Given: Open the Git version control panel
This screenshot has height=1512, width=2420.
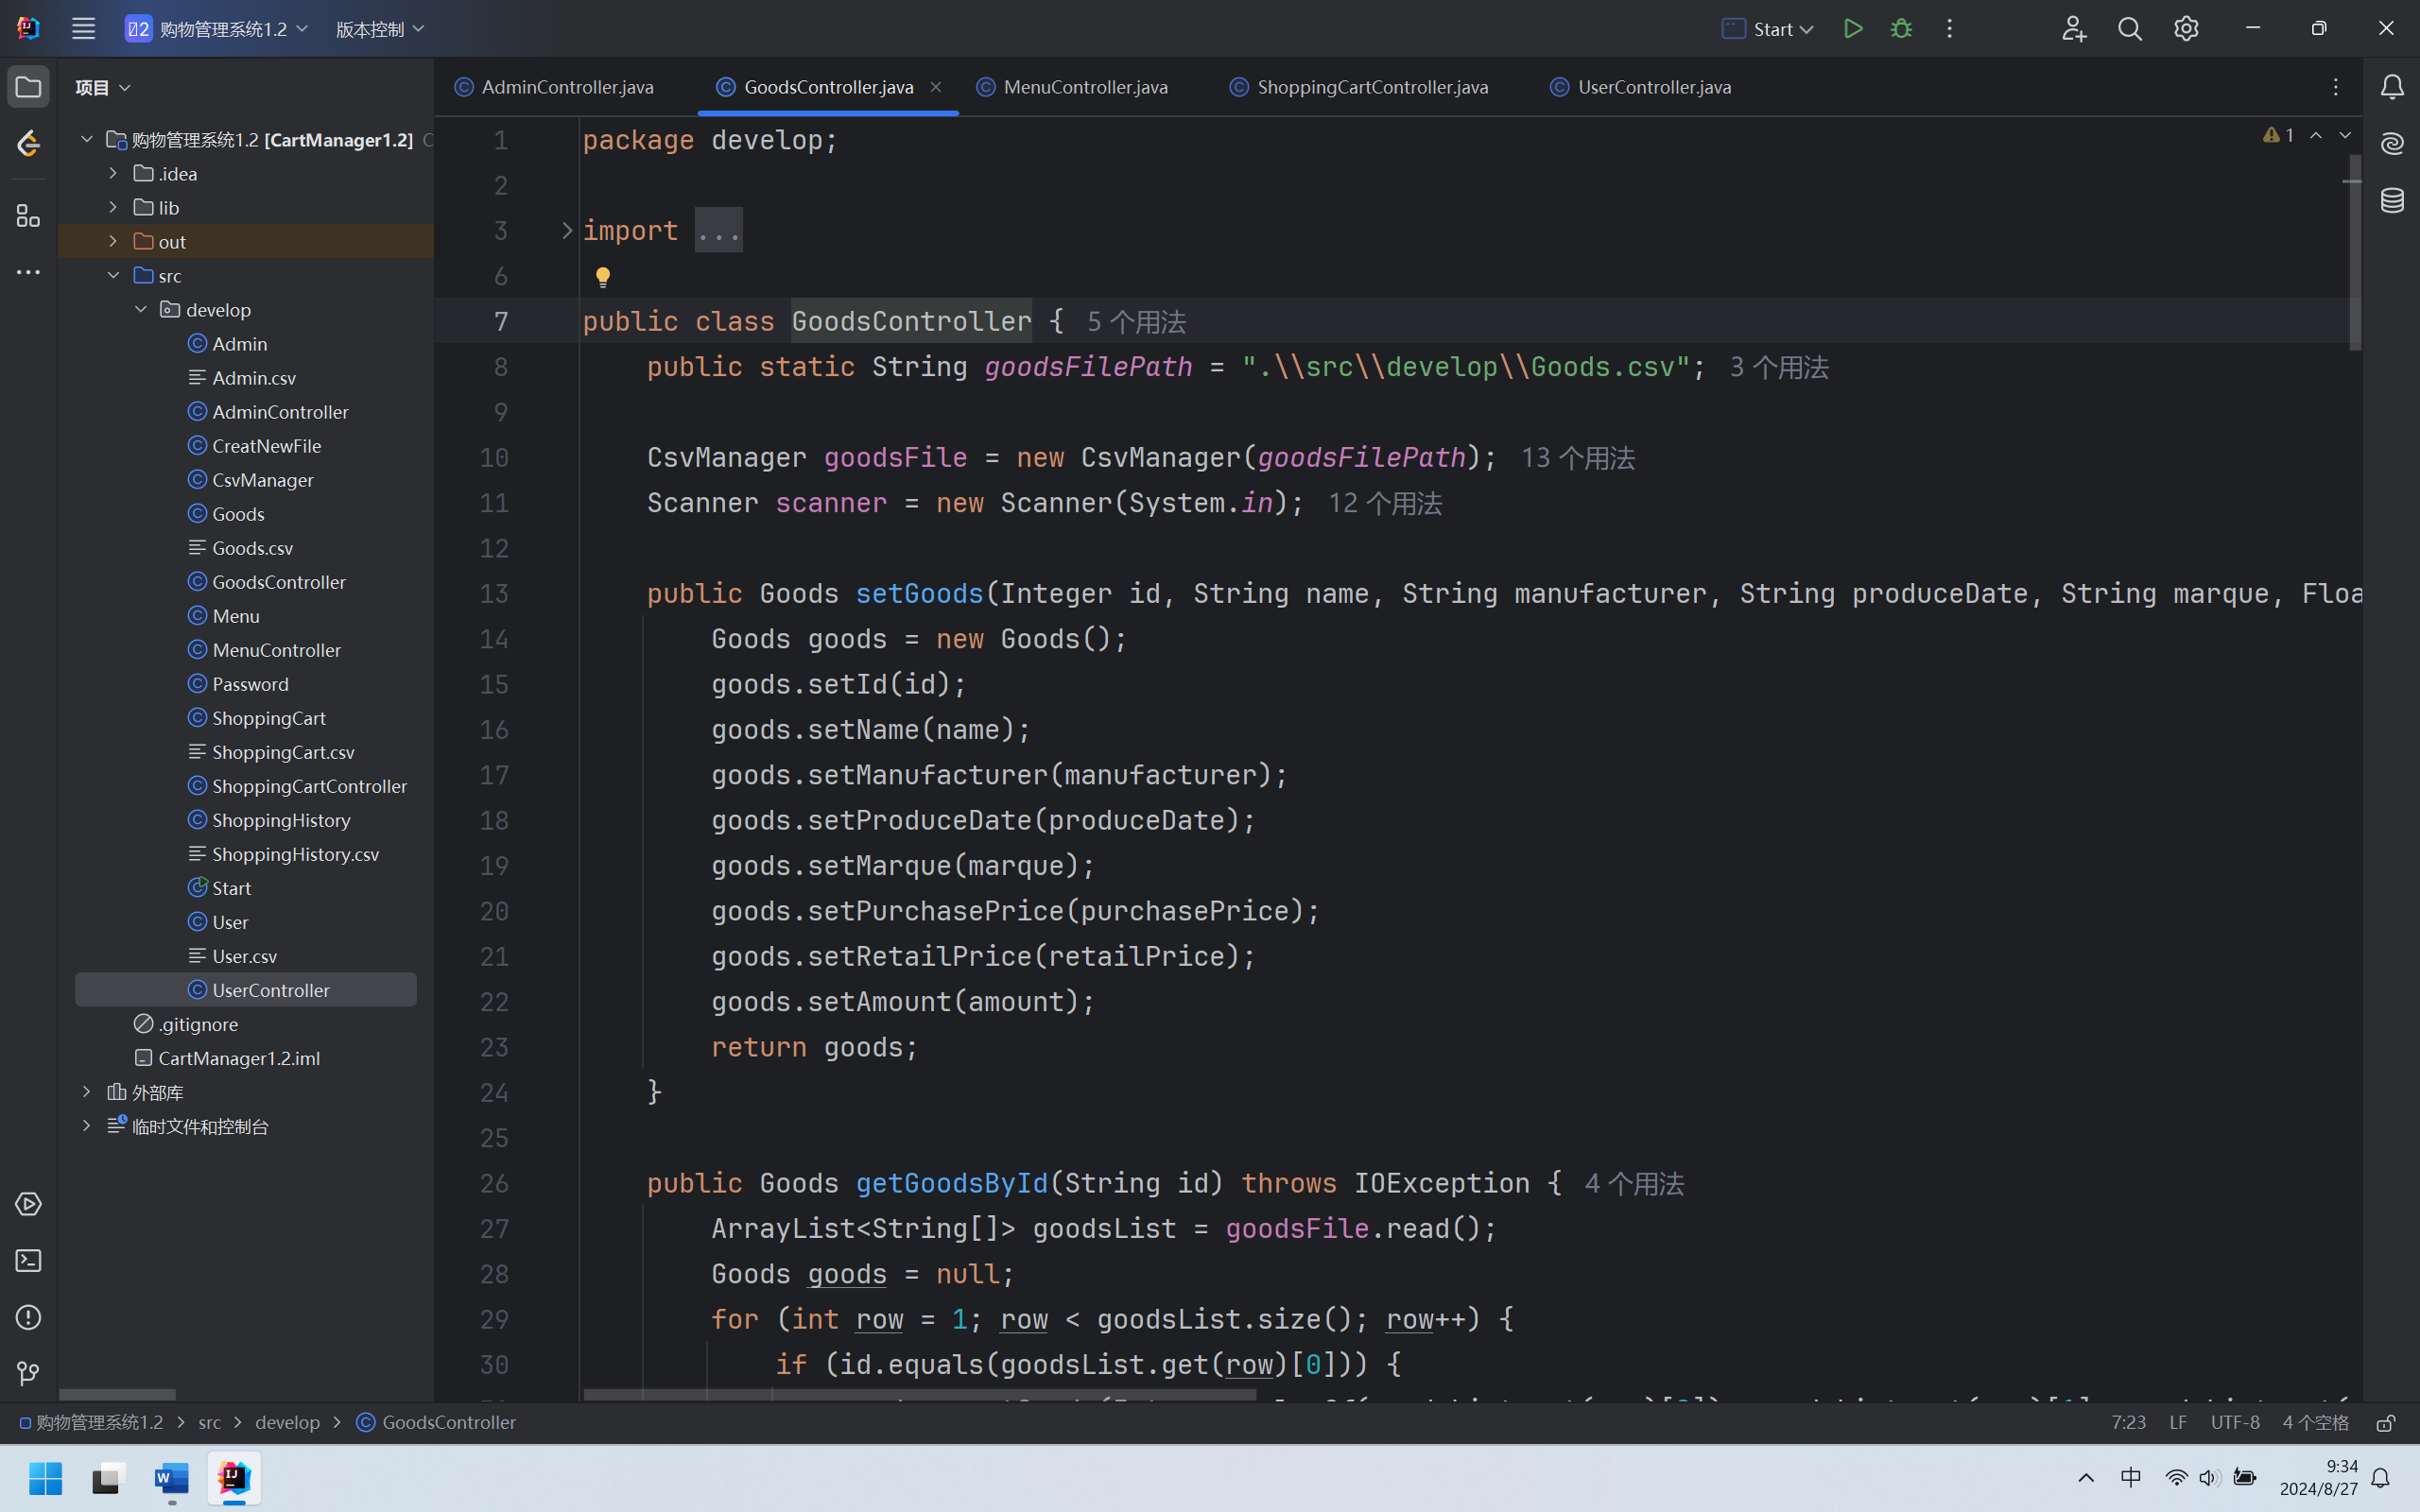Looking at the screenshot, I should (x=28, y=1373).
